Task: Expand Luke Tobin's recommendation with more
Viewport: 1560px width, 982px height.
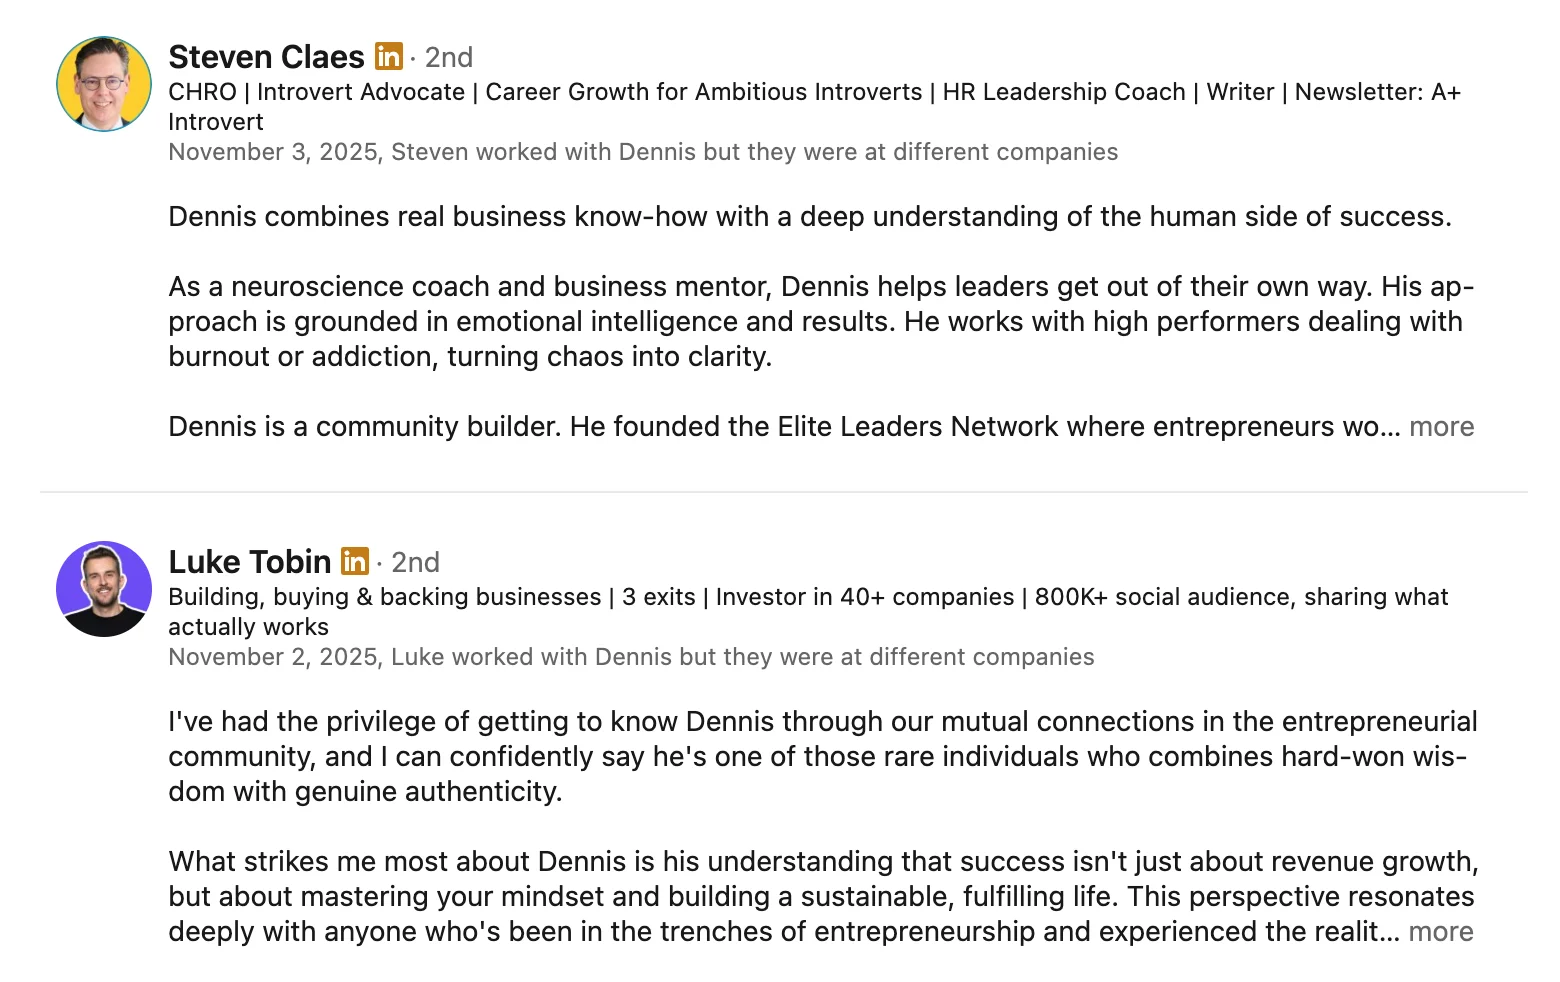Action: [x=1440, y=932]
